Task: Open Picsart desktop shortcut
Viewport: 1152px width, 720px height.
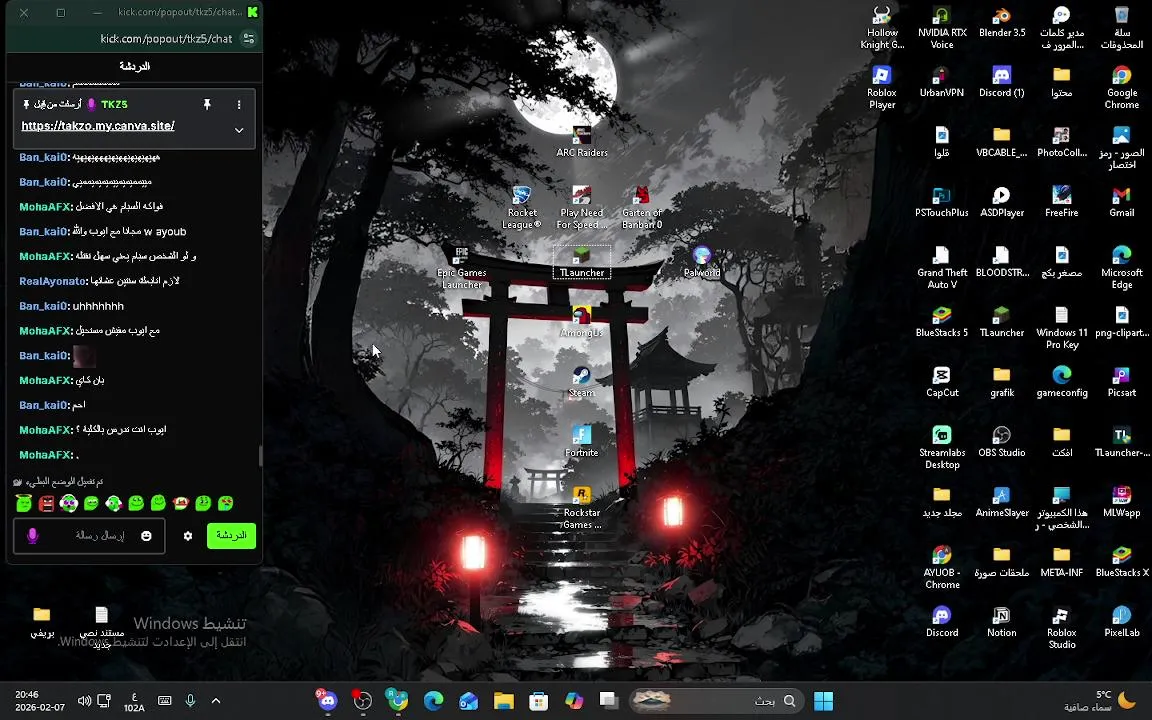Action: coord(1121,381)
